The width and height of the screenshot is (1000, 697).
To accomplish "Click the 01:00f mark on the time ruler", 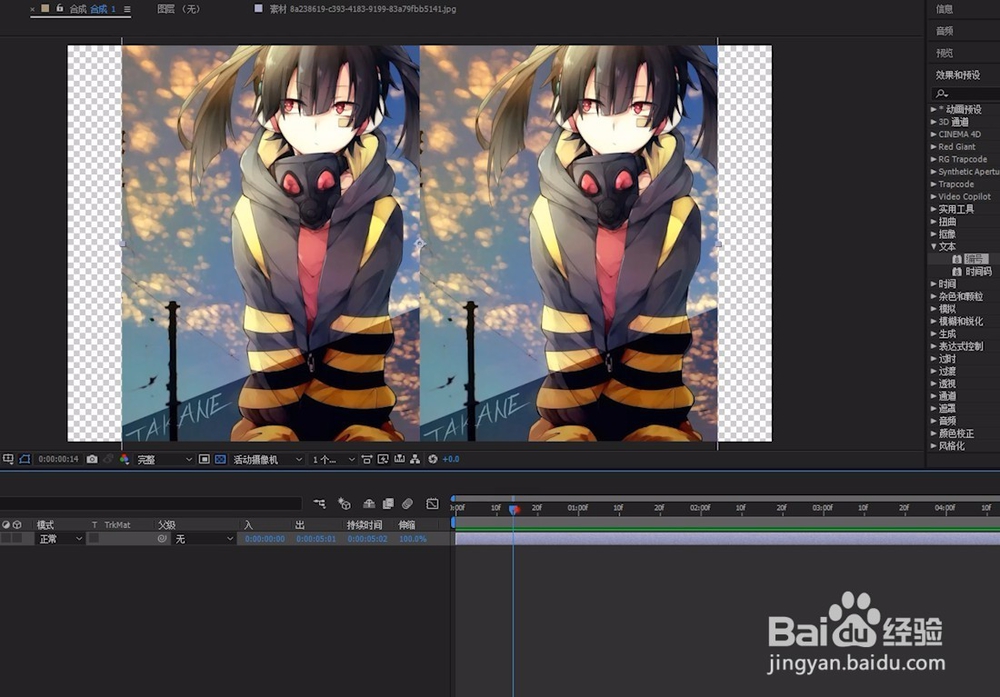I will 578,508.
